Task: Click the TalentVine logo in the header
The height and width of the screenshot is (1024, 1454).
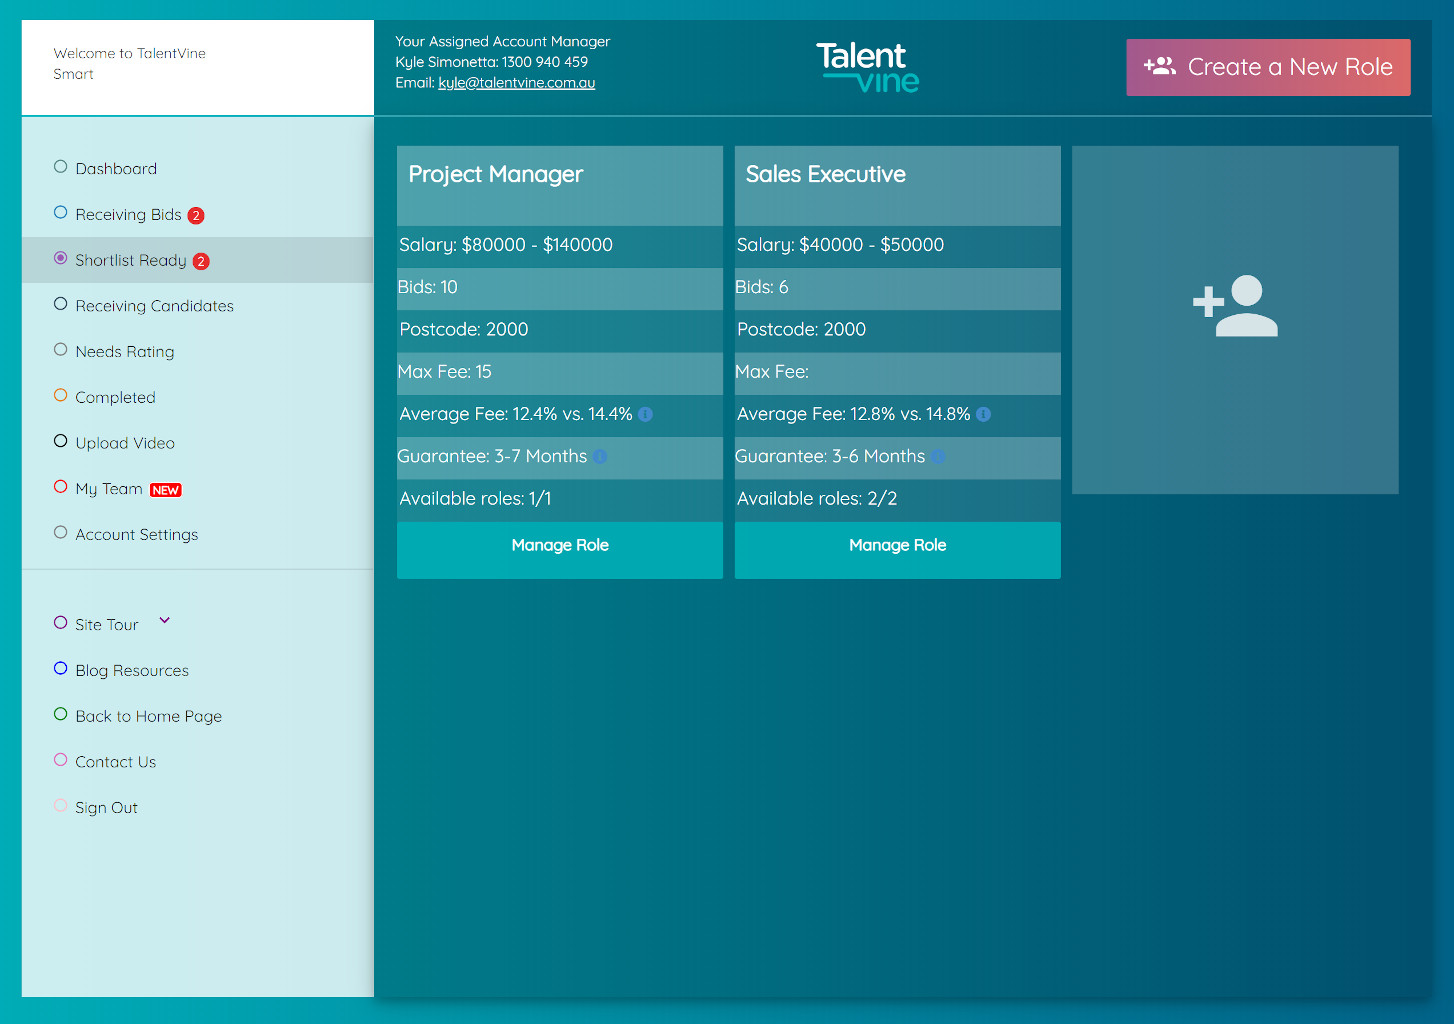Action: pos(867,67)
